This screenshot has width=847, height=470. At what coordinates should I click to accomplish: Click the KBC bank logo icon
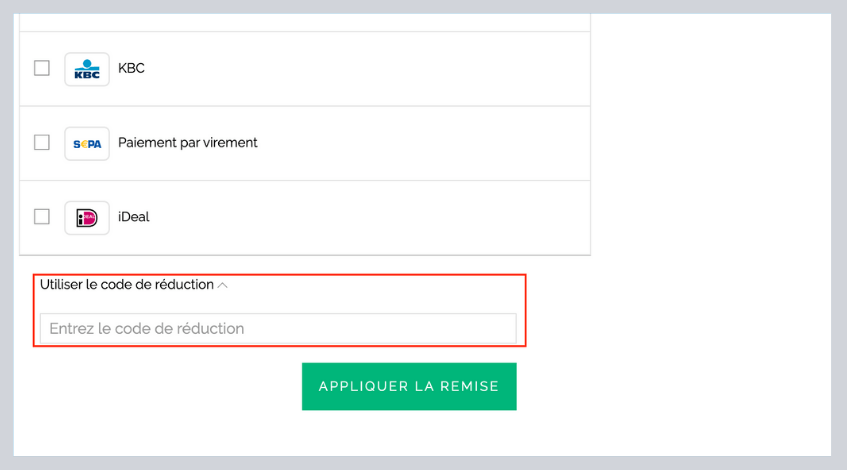pyautogui.click(x=87, y=69)
